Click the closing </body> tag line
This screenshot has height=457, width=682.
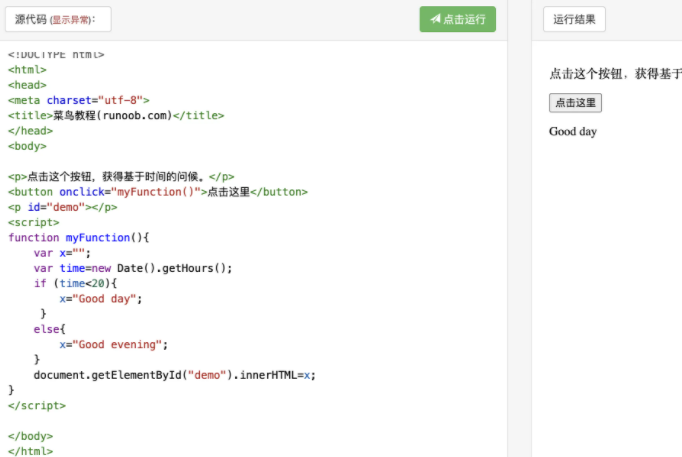coord(30,436)
